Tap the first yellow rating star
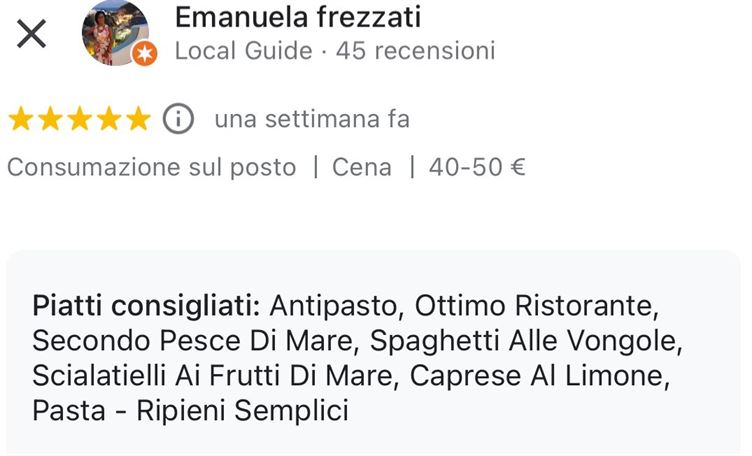752x456 pixels. pyautogui.click(x=21, y=120)
